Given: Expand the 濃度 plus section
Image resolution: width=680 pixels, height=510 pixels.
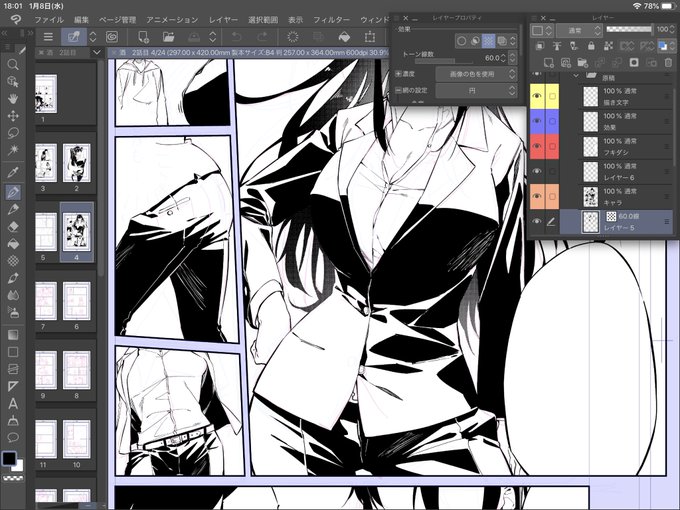Looking at the screenshot, I should pyautogui.click(x=398, y=74).
